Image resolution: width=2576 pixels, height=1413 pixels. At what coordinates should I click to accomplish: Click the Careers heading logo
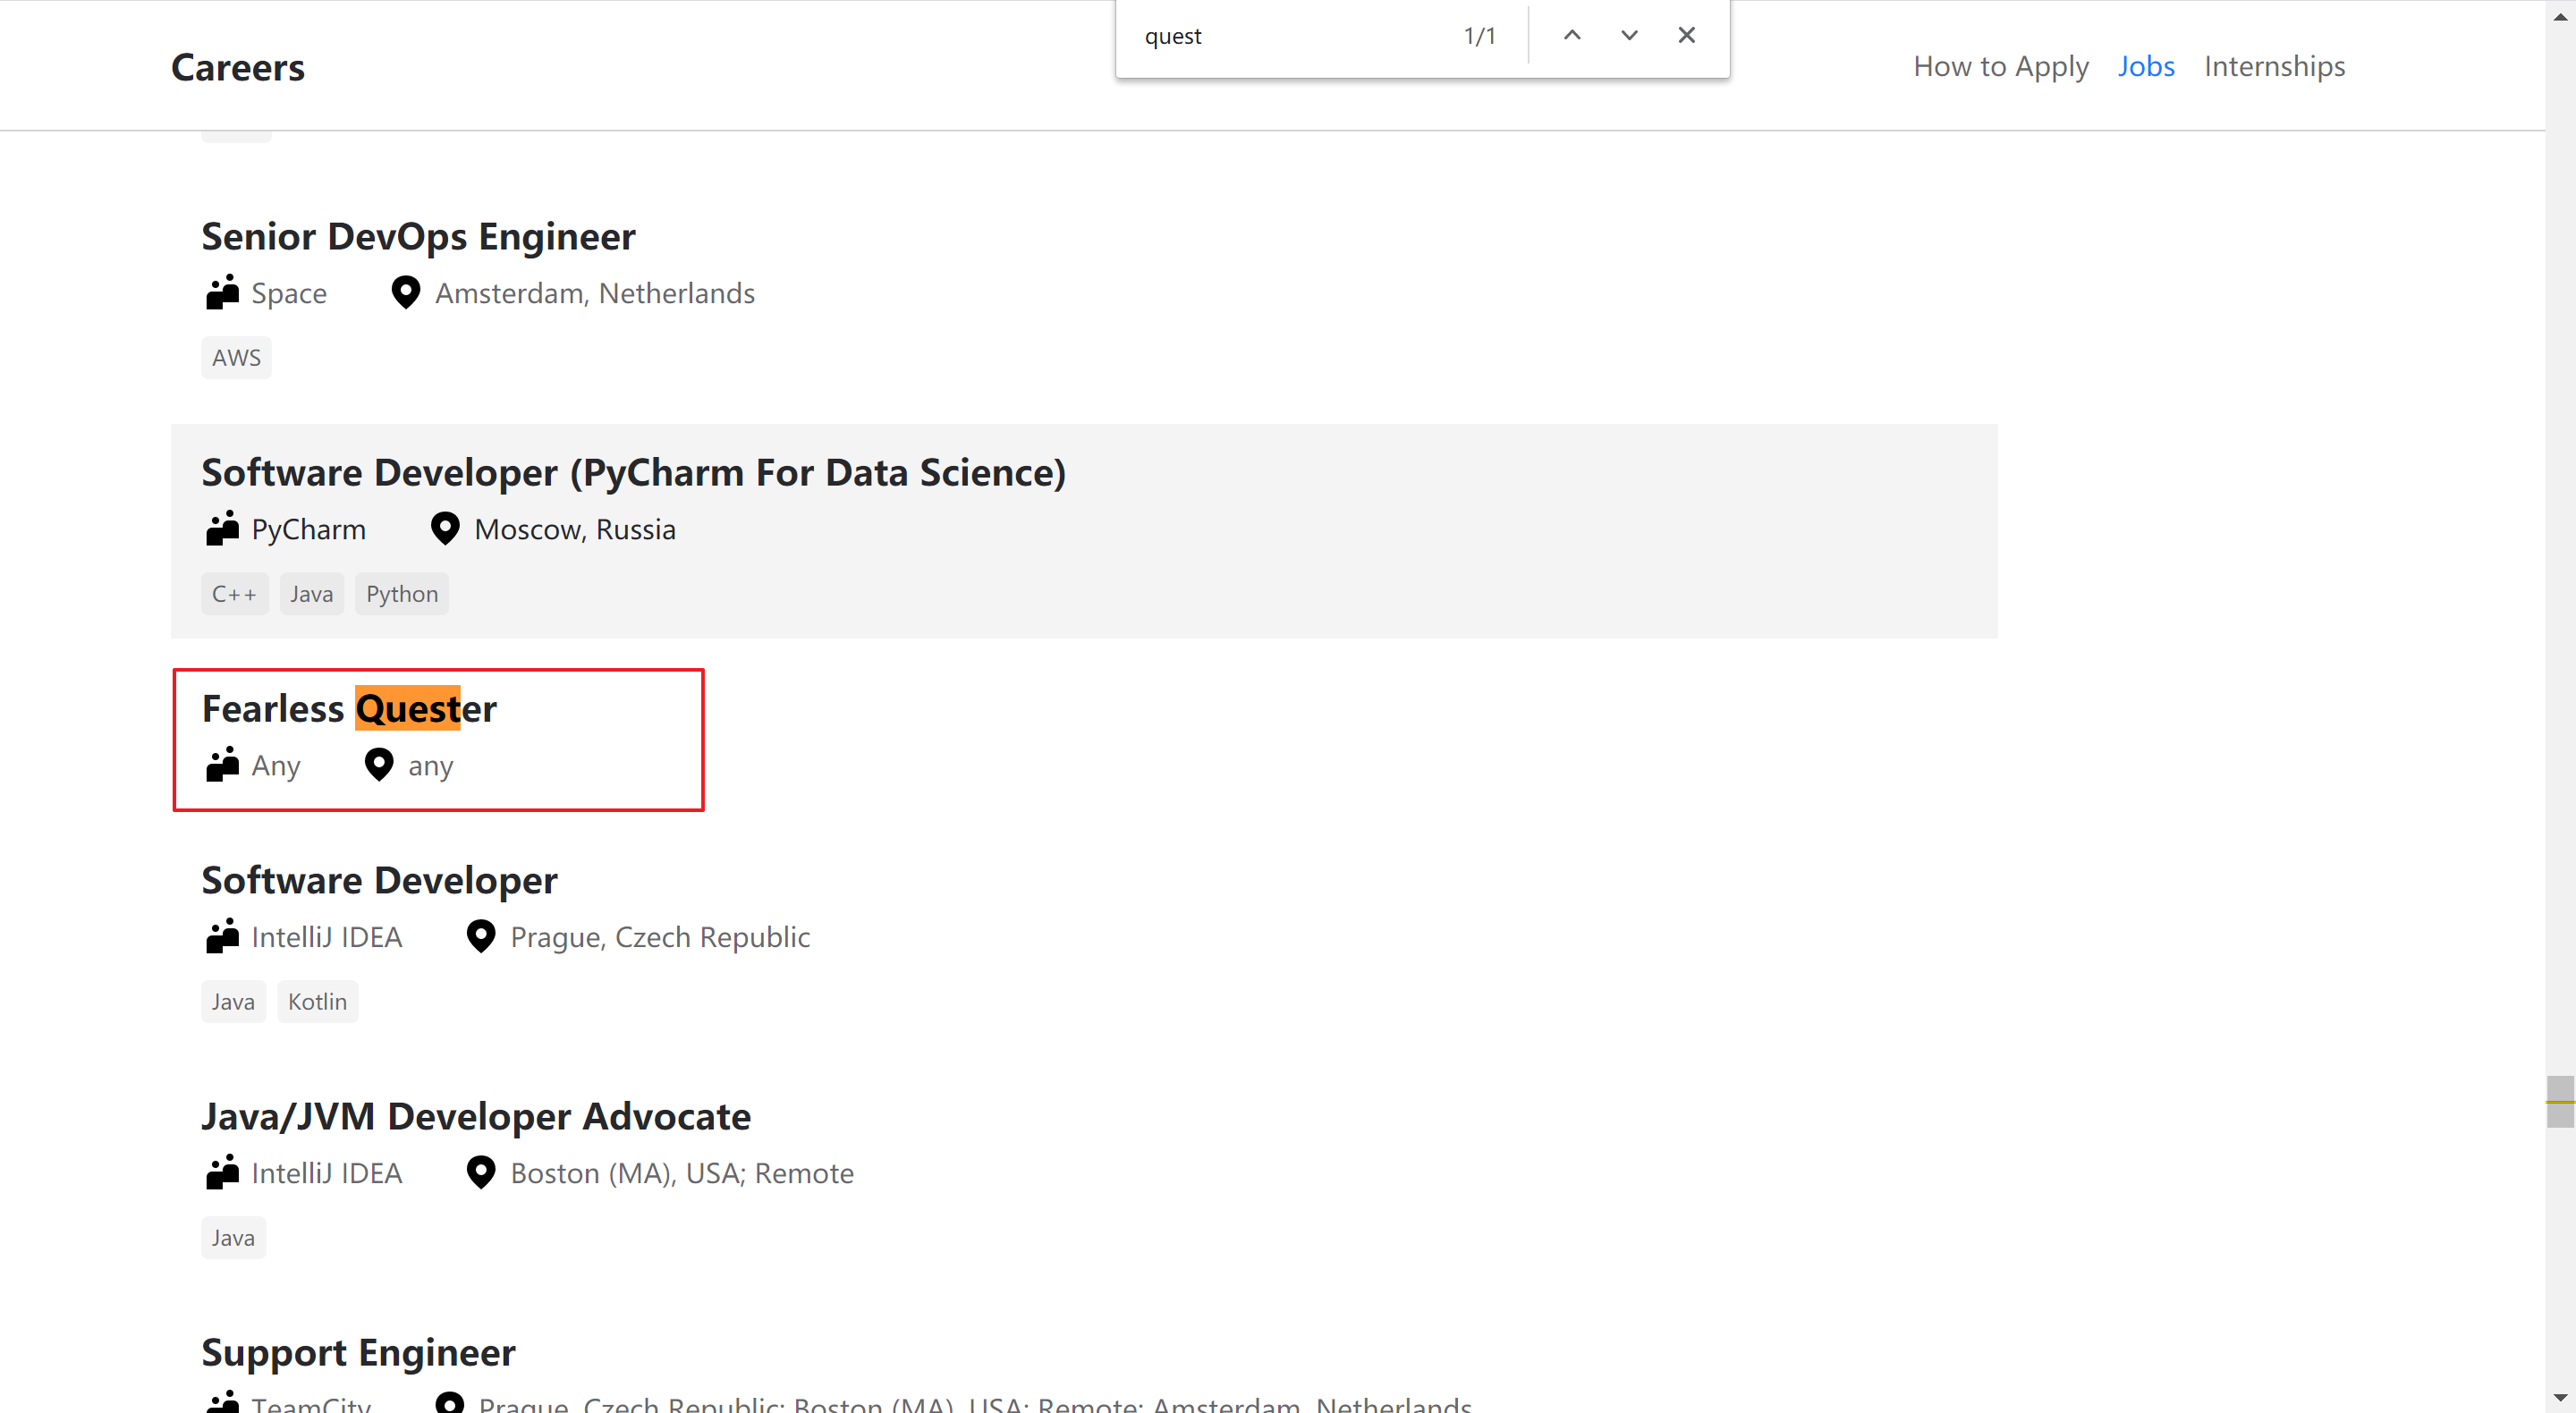point(238,67)
